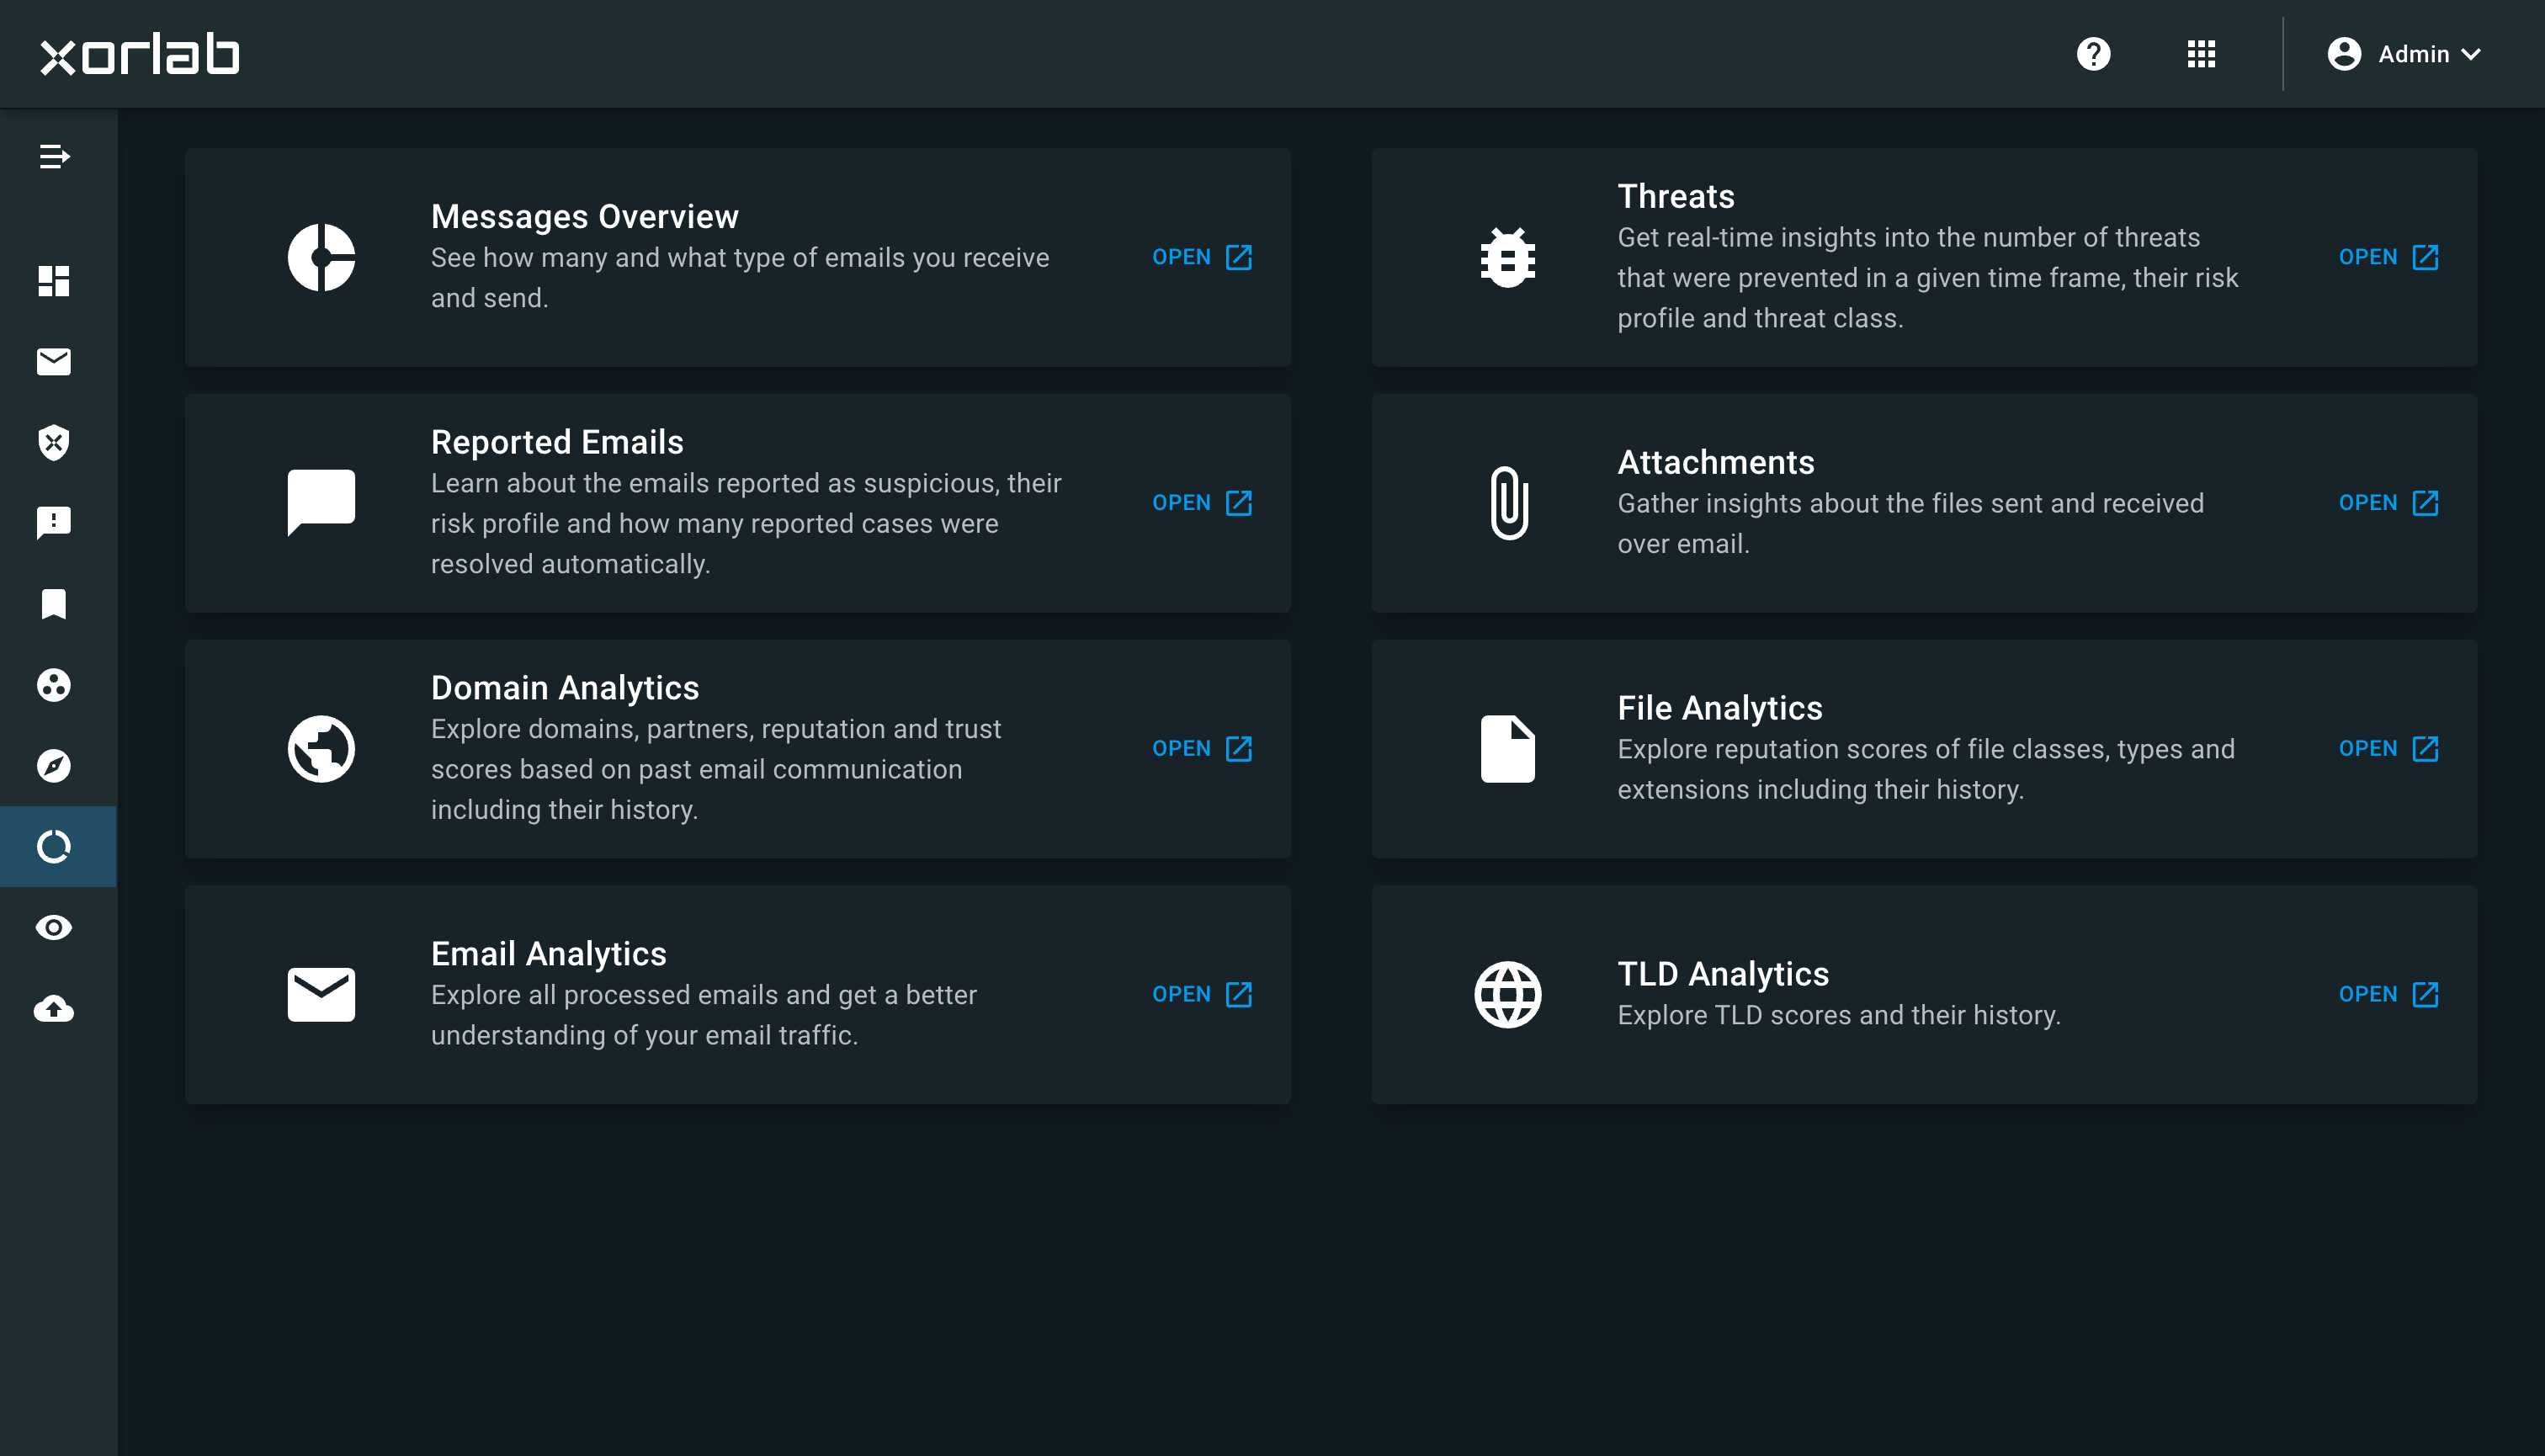This screenshot has height=1456, width=2545.
Task: Click the bookmark sidebar icon
Action: [54, 603]
